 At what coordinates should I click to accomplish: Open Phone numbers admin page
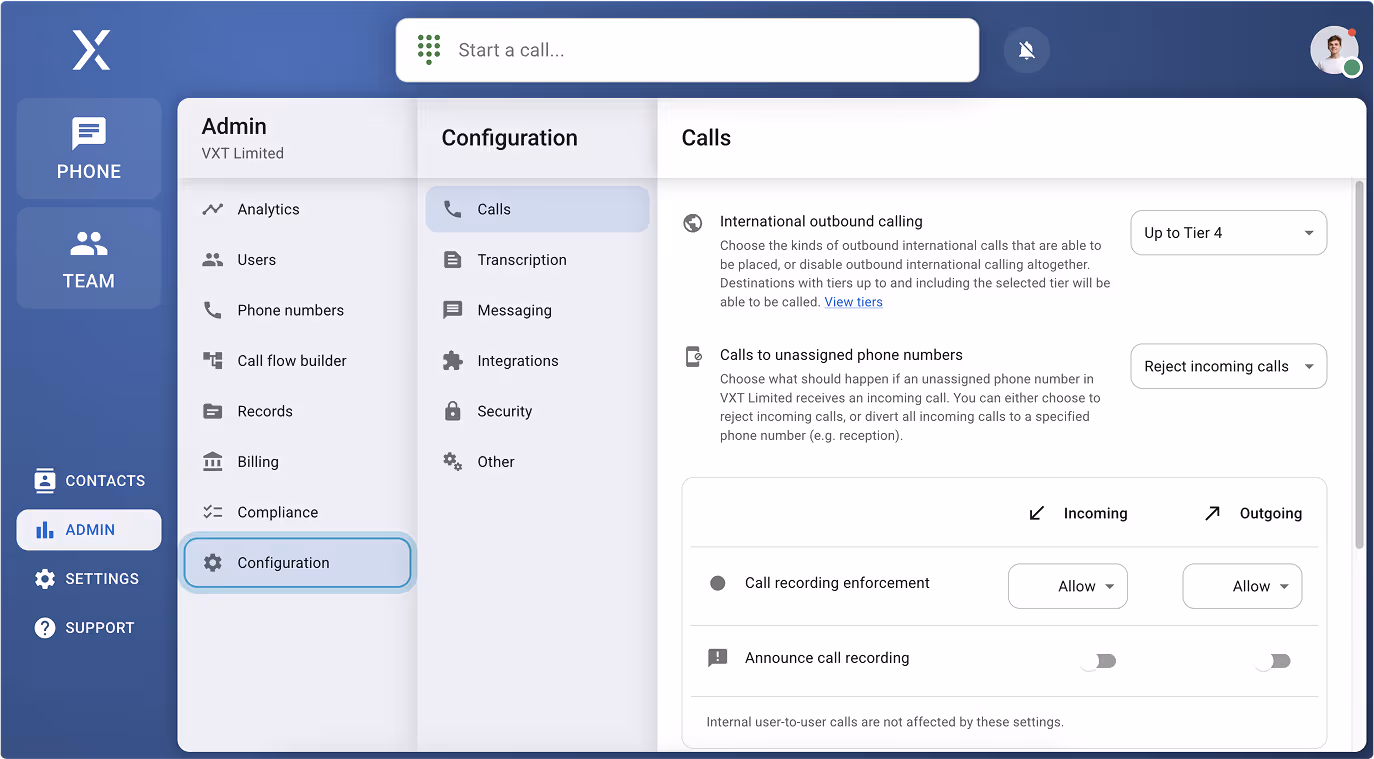pyautogui.click(x=297, y=310)
